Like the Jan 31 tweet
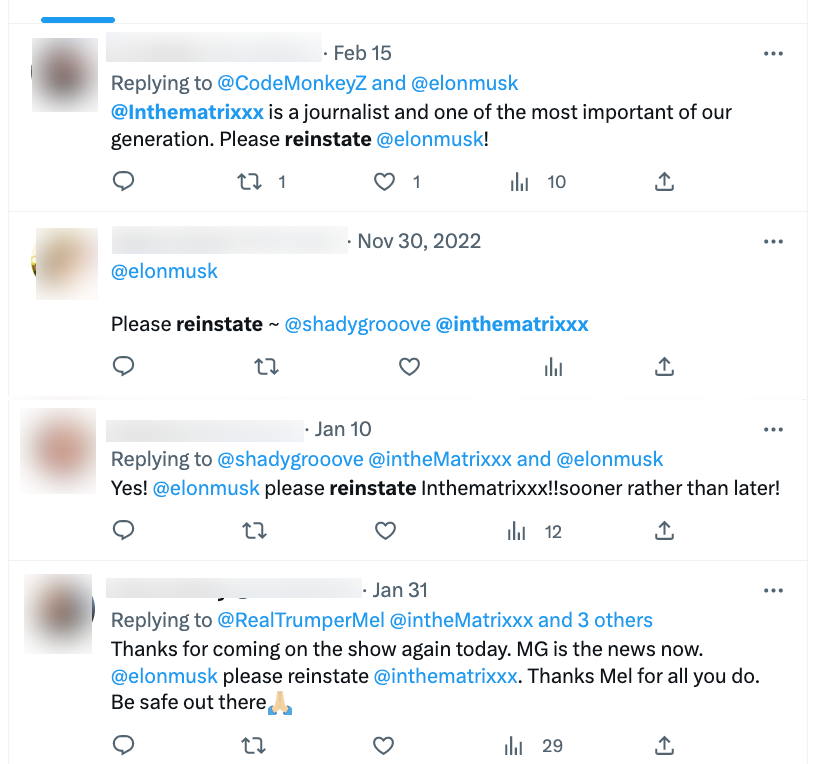The width and height of the screenshot is (814, 764). [383, 746]
